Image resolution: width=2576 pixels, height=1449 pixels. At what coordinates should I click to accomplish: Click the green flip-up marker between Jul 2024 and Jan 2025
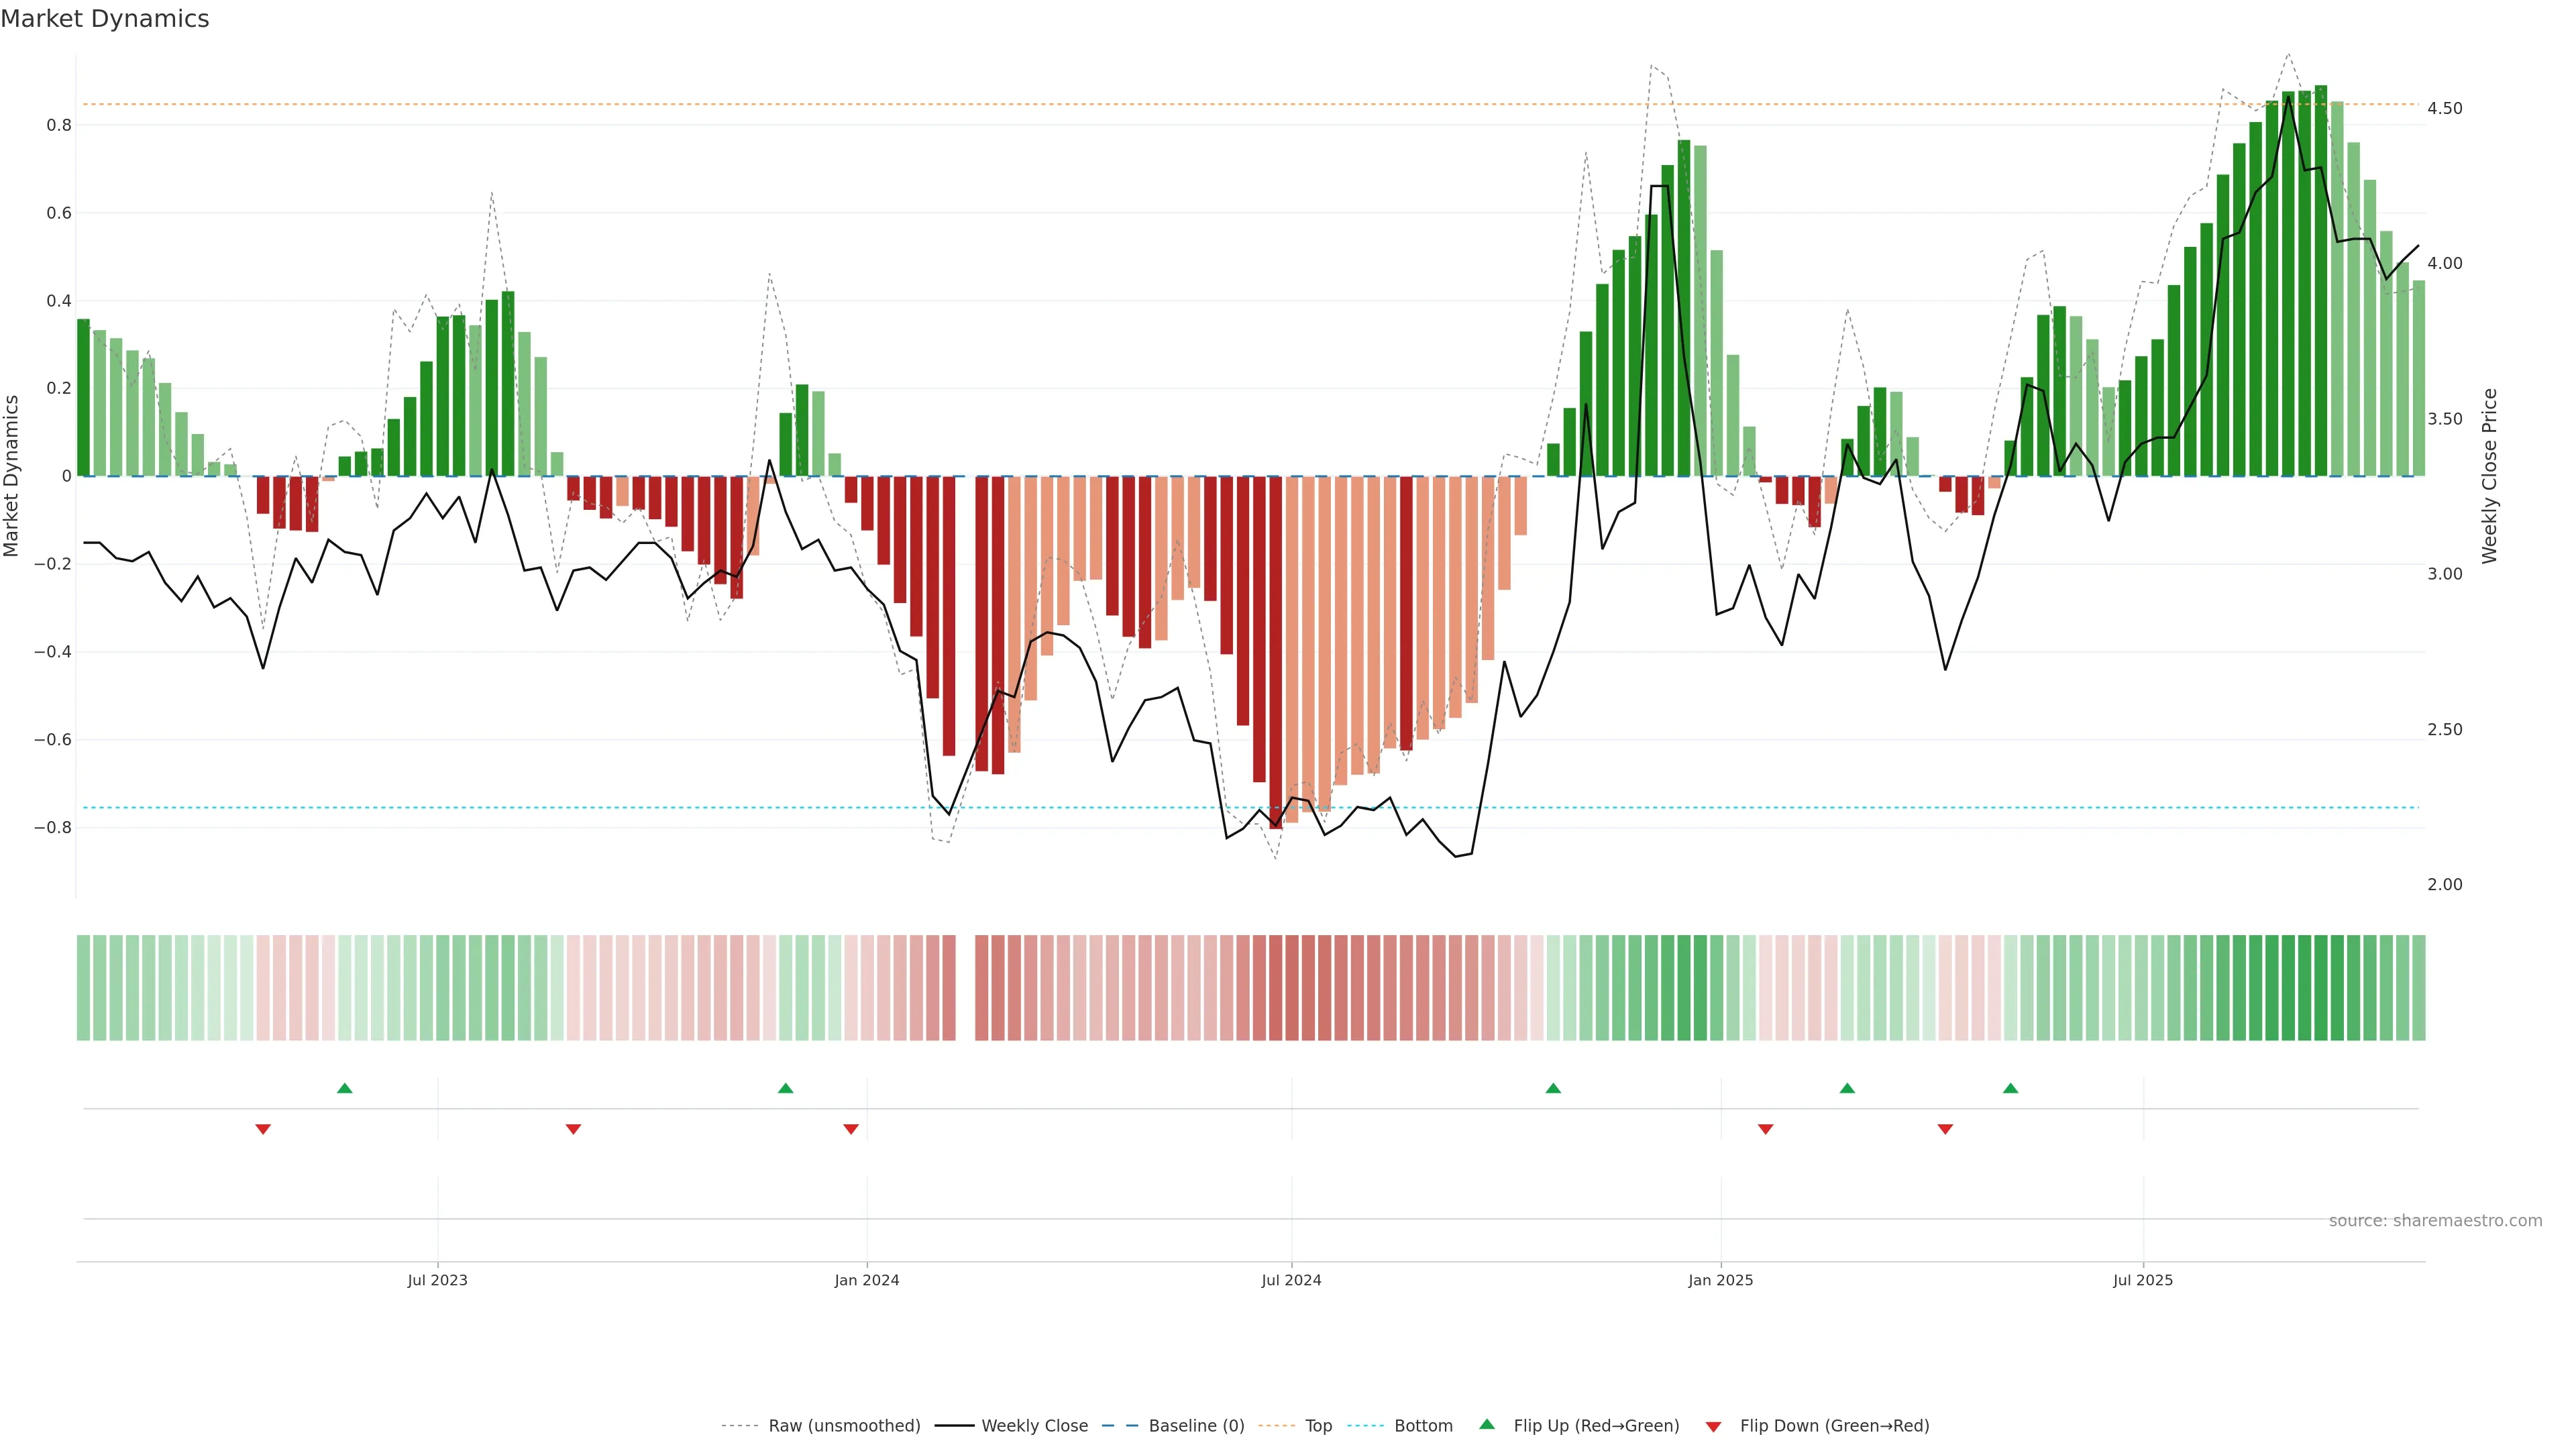click(1553, 1088)
